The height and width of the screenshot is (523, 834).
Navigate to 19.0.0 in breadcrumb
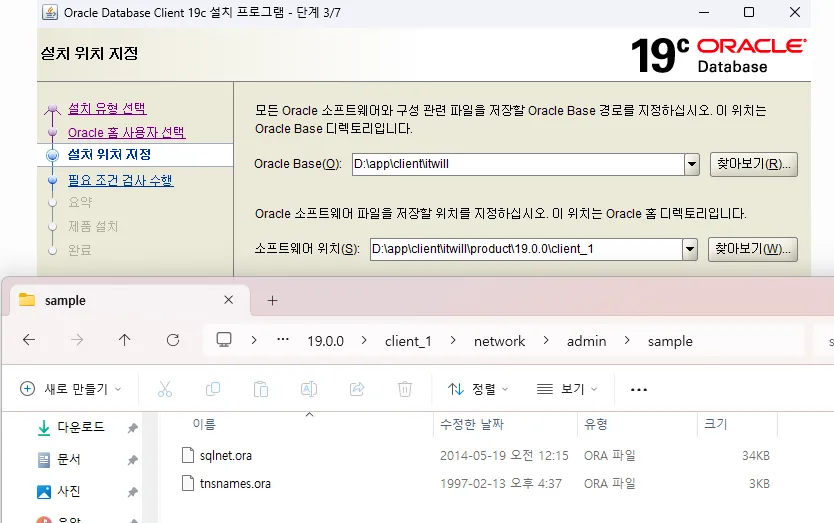[326, 341]
